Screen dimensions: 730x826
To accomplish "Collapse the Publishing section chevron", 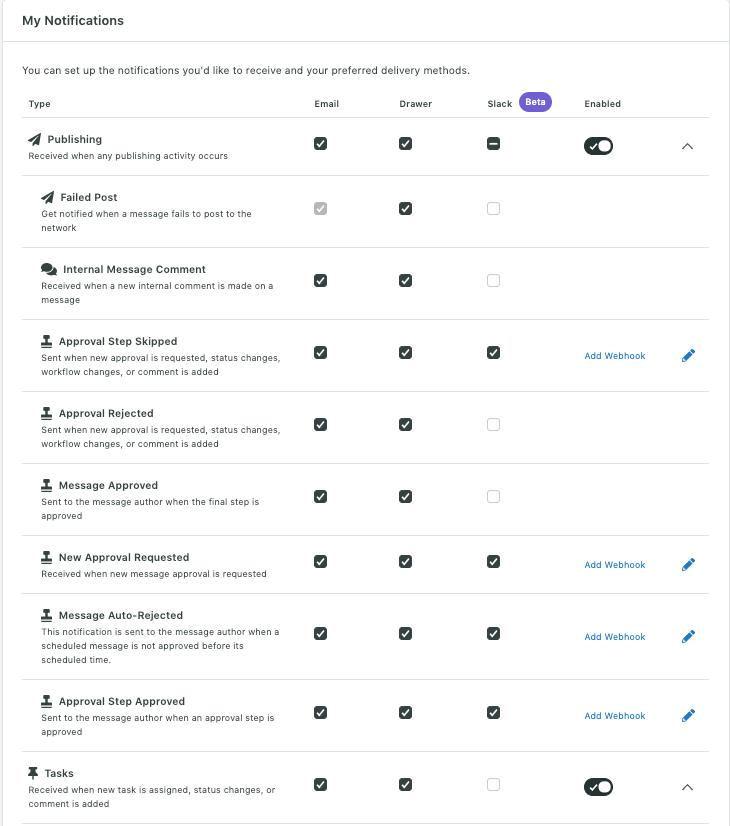I will click(687, 146).
